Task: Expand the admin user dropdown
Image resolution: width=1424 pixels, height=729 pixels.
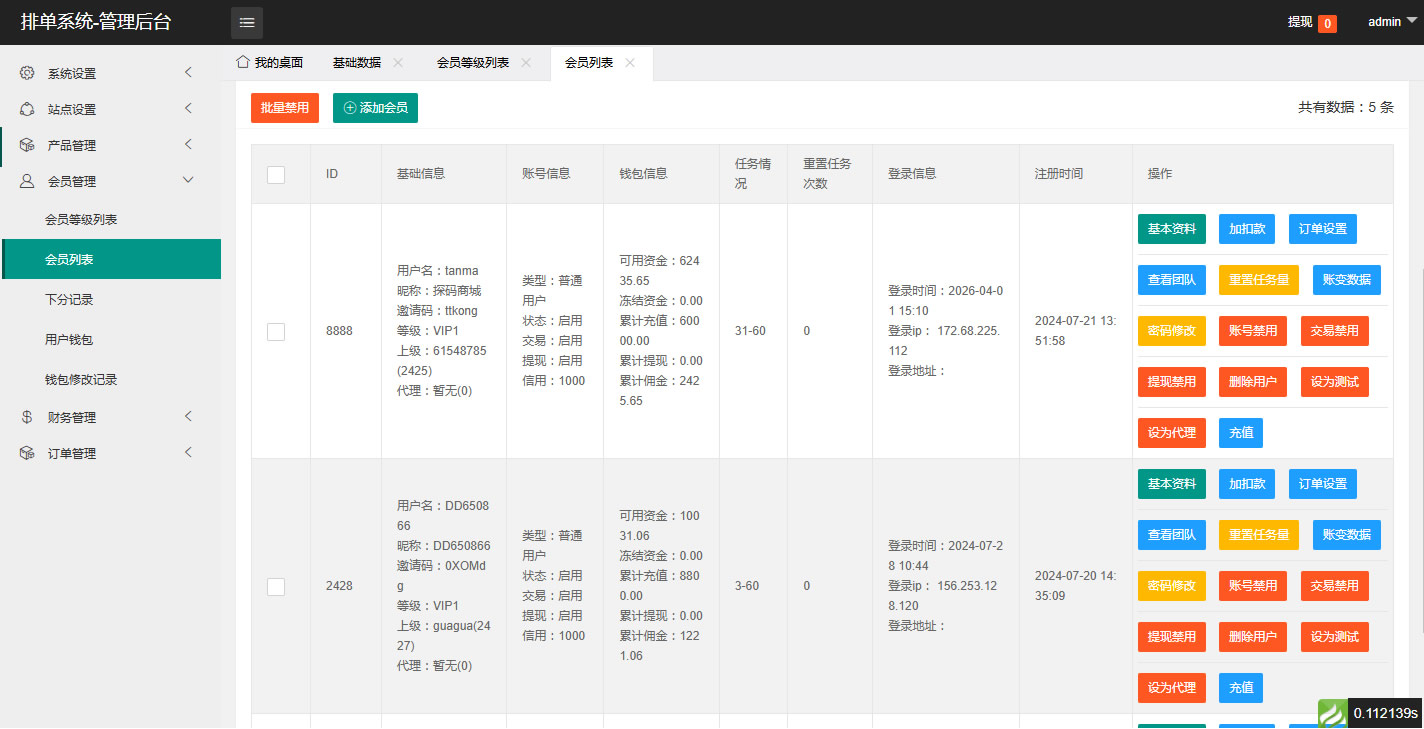Action: tap(1392, 22)
